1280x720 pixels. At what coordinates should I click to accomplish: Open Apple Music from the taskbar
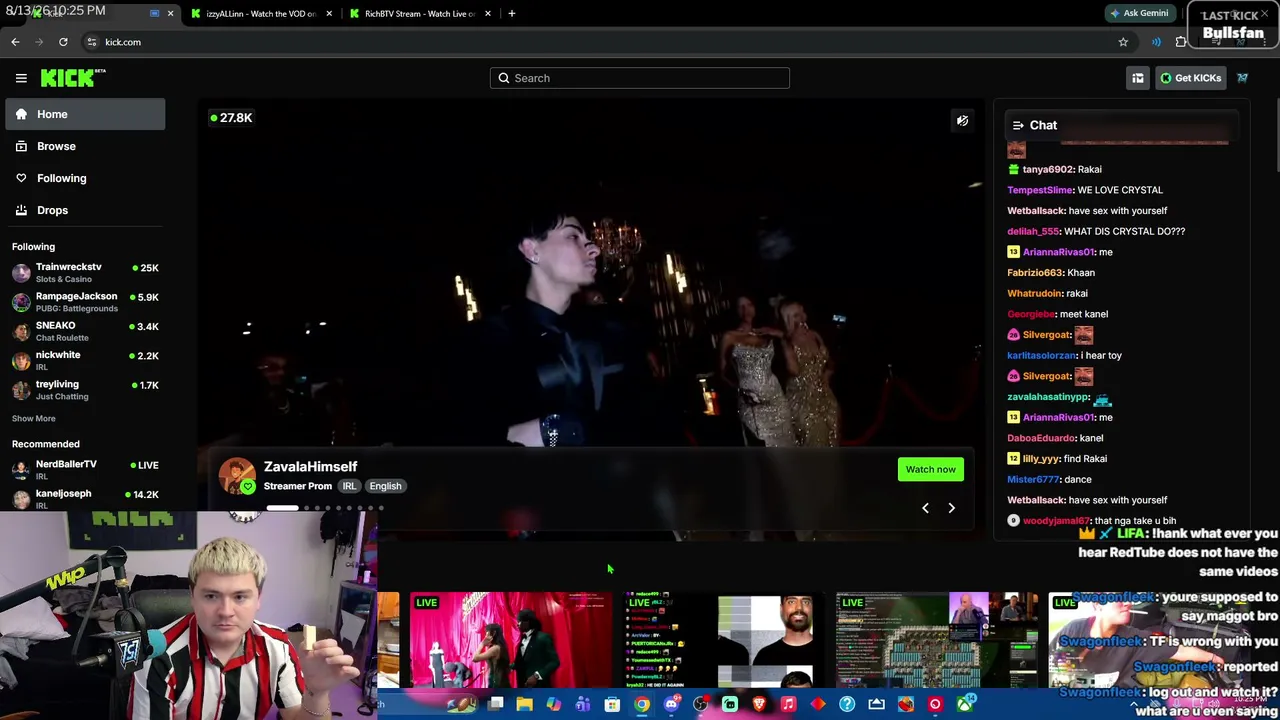pyautogui.click(x=788, y=705)
